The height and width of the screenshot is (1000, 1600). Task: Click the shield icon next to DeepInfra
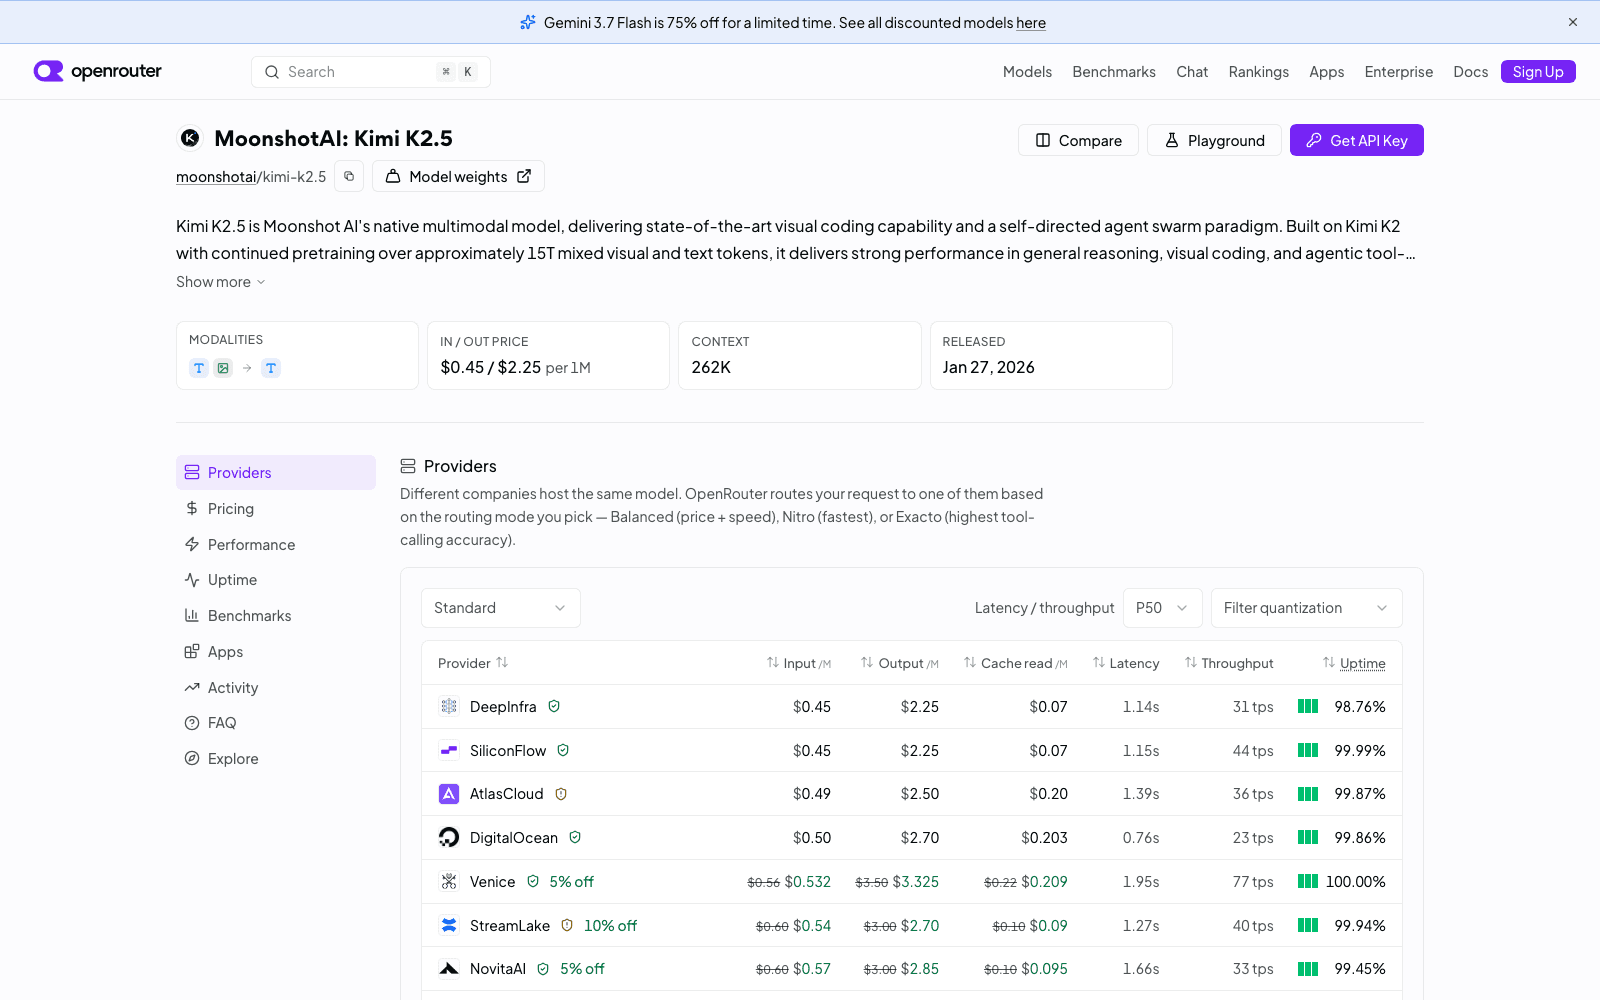coord(554,706)
